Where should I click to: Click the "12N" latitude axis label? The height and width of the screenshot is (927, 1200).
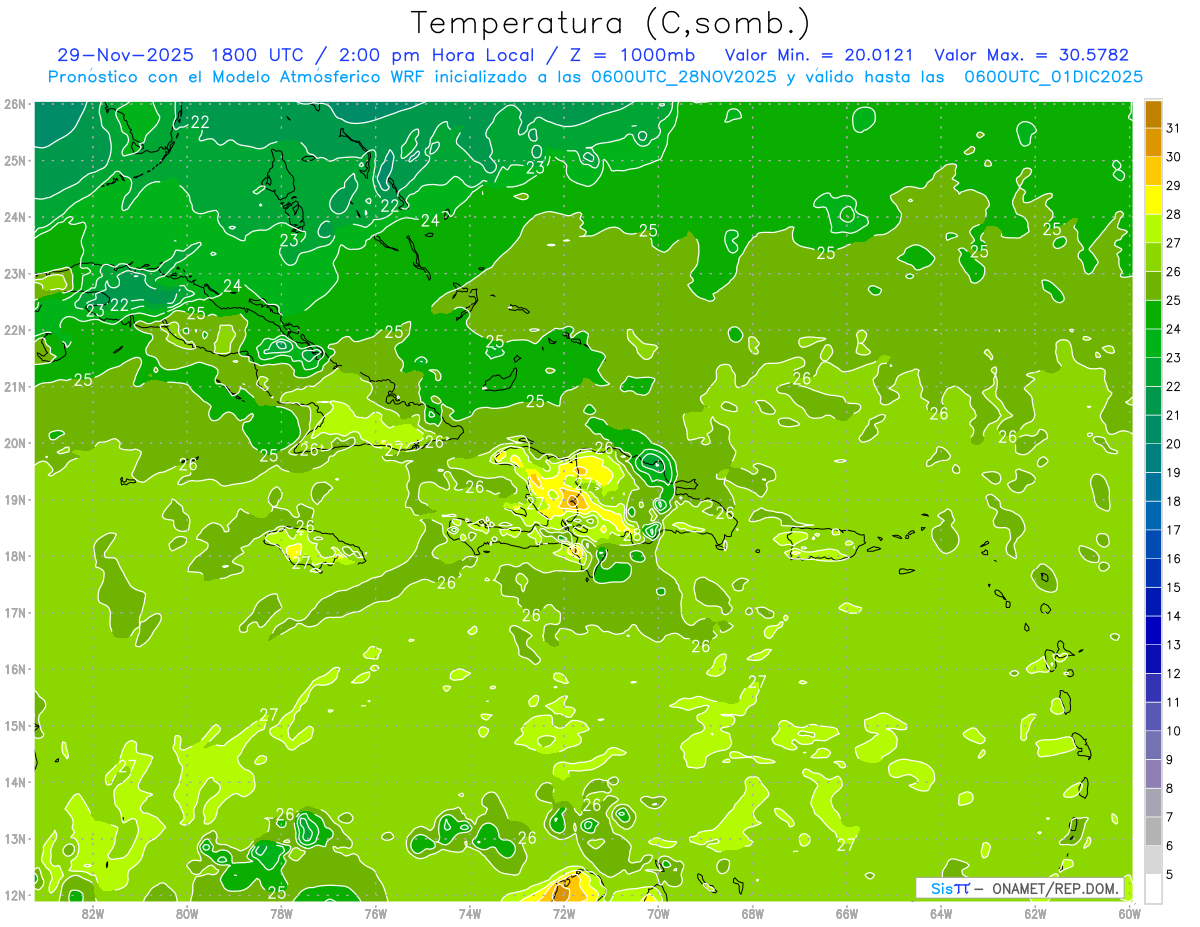tap(14, 895)
